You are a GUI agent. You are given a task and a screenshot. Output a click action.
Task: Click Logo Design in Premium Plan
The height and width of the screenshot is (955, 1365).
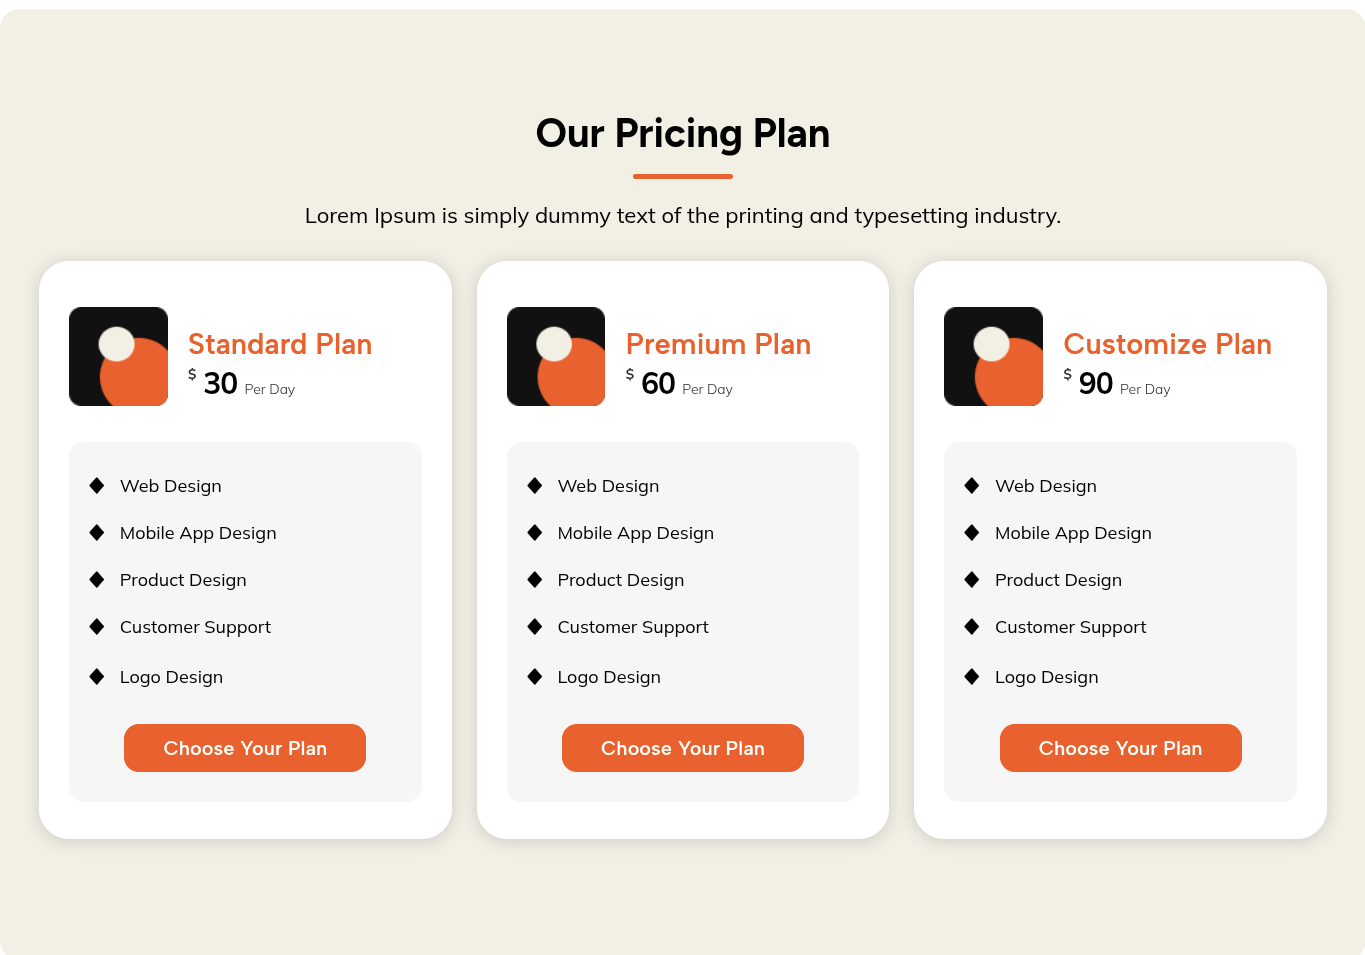pos(609,677)
